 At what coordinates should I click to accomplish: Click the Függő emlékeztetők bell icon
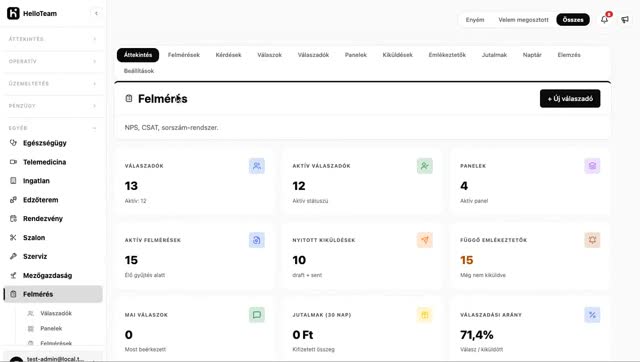pos(592,240)
